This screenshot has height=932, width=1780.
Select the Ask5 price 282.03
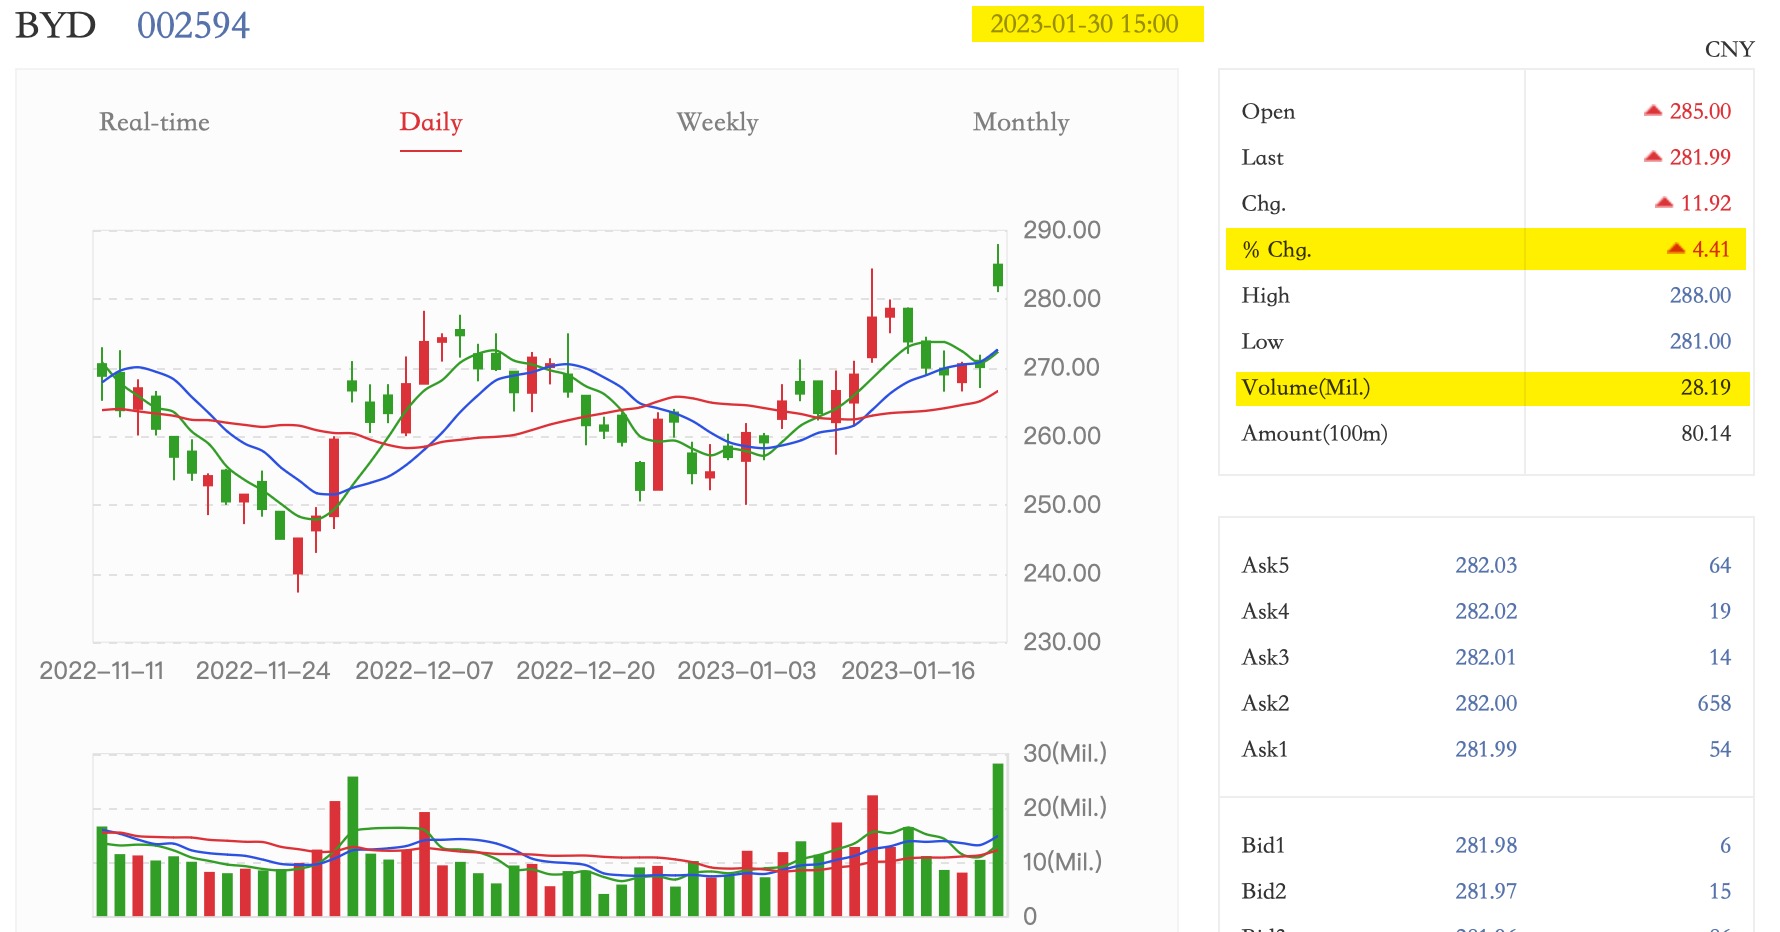click(1485, 565)
